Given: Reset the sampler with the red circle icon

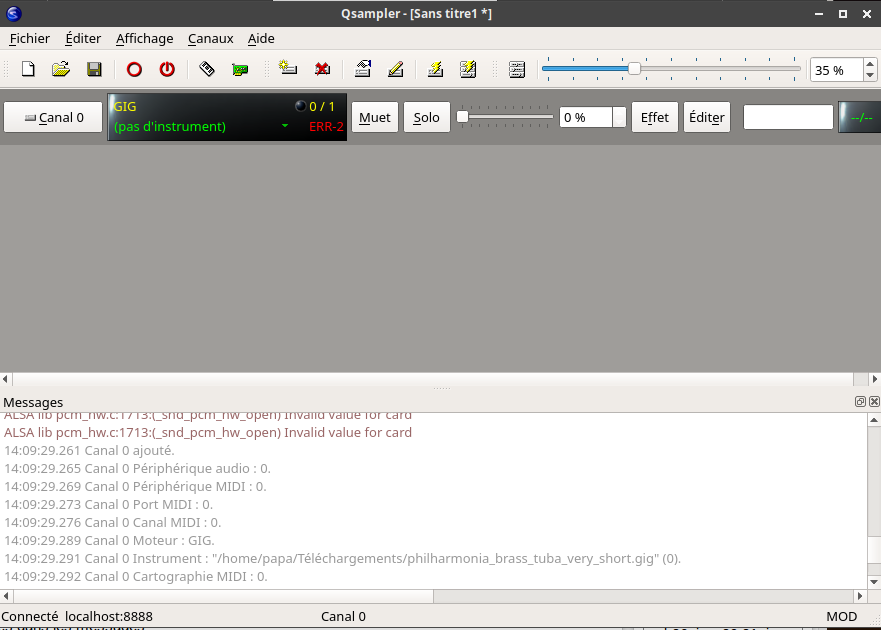Looking at the screenshot, I should [134, 69].
